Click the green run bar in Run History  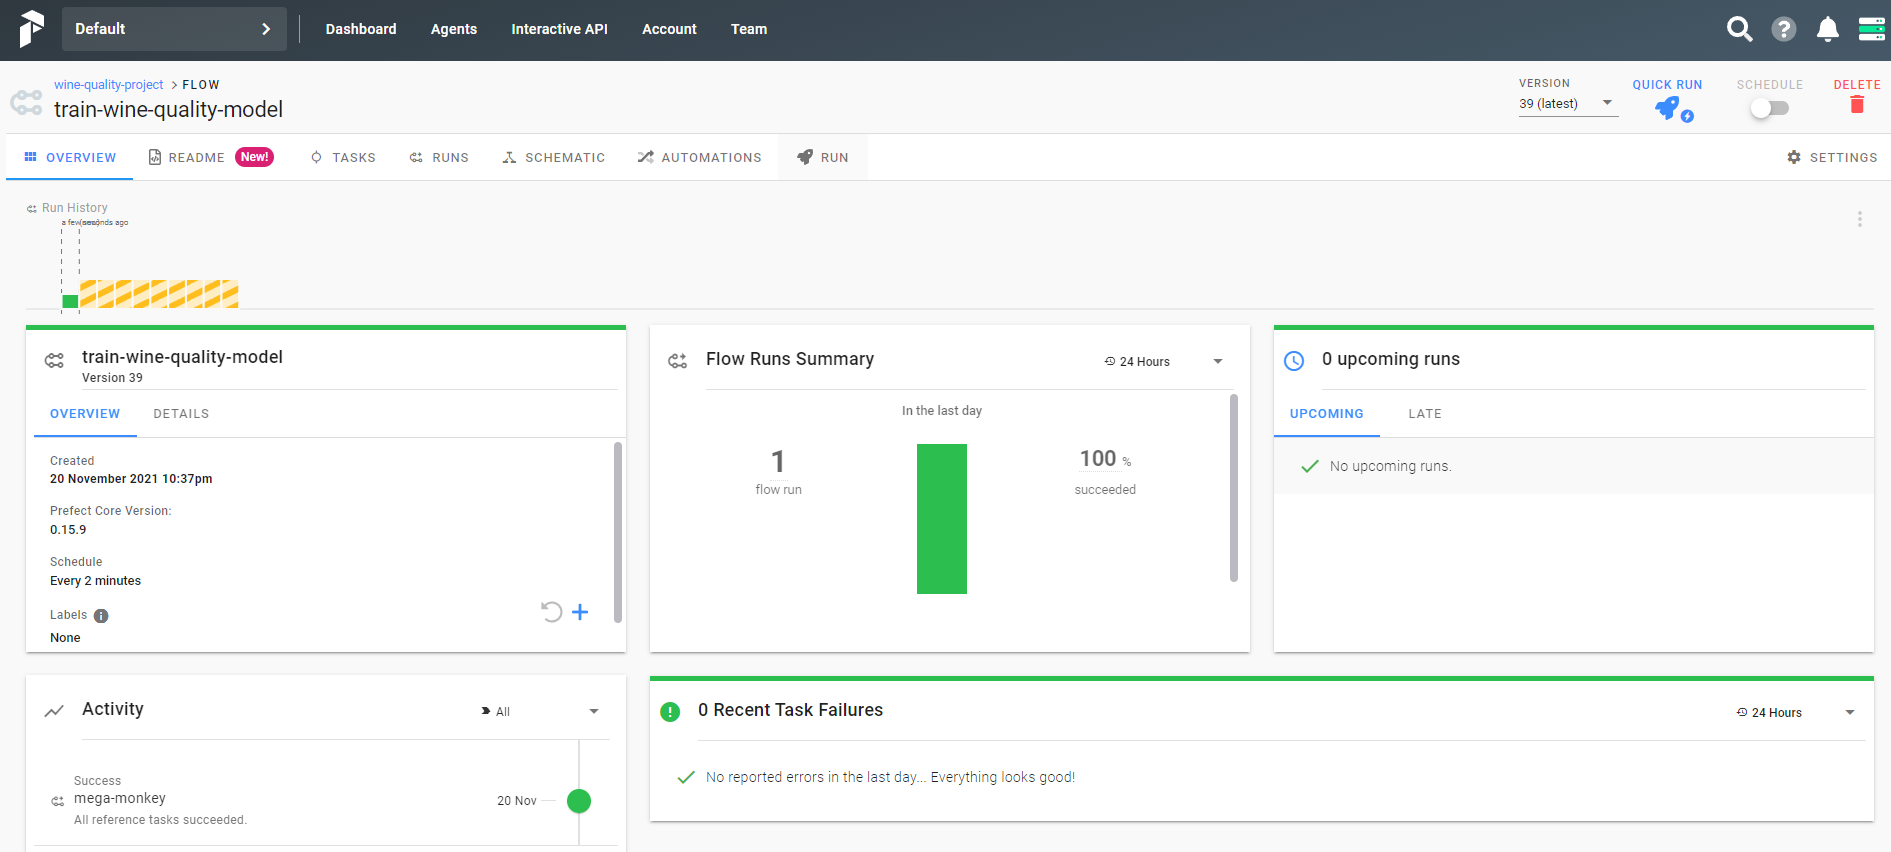point(70,301)
